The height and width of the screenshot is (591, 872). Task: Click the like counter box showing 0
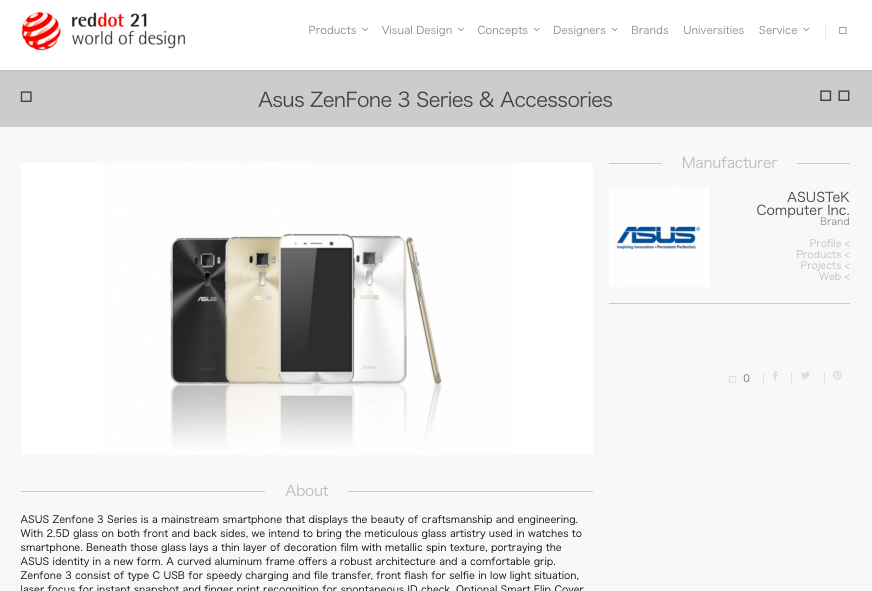tap(740, 379)
